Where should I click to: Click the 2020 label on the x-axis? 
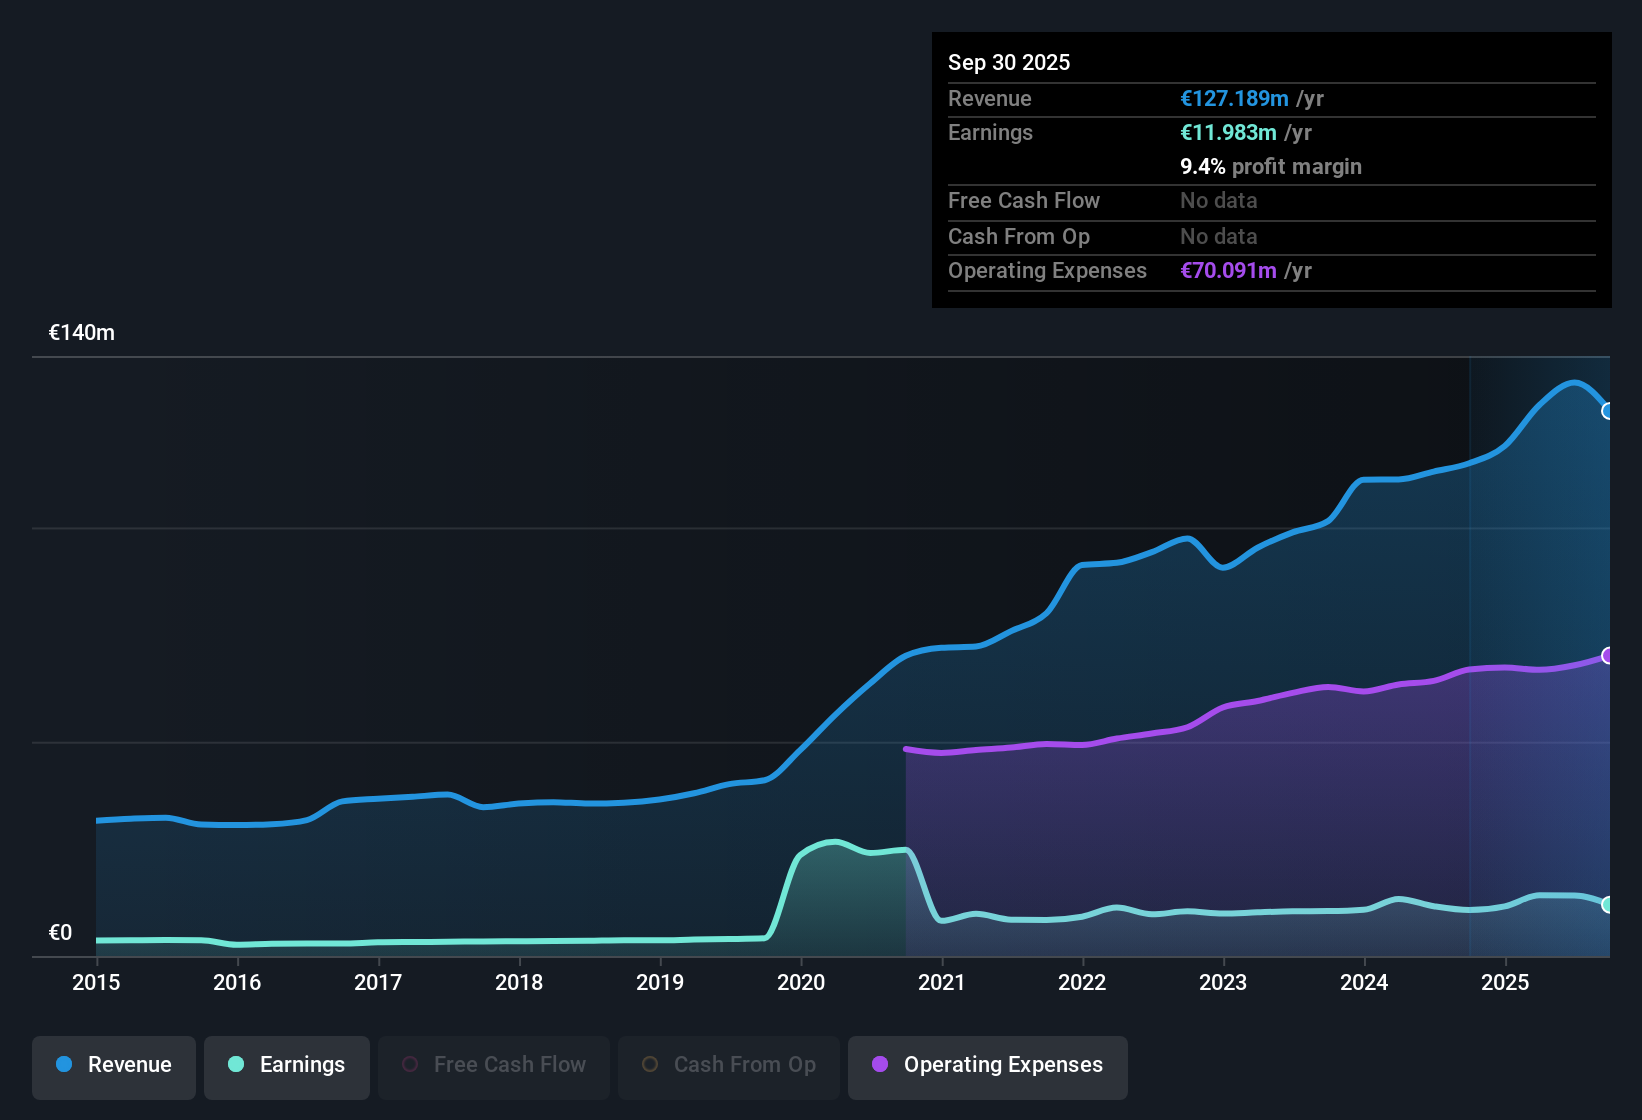[801, 983]
